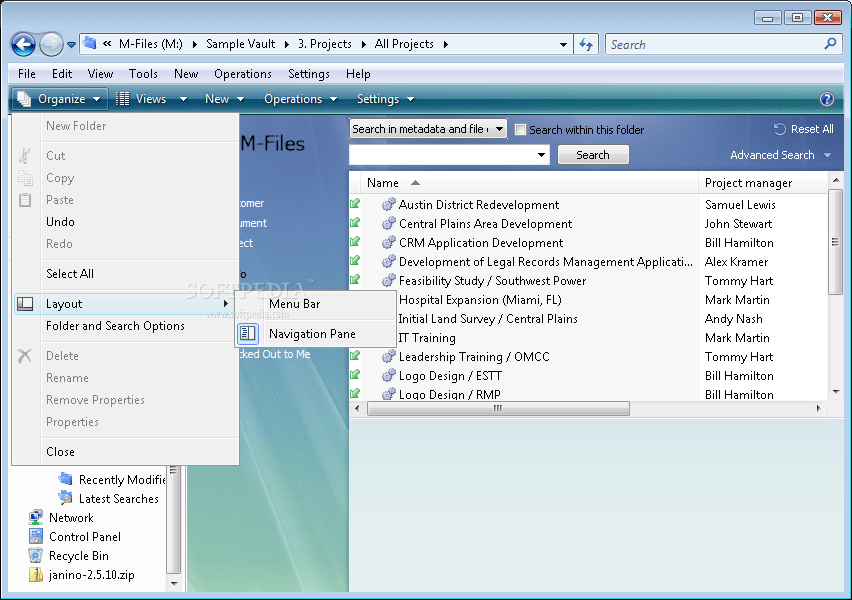
Task: Click the Views grid icon
Action: click(x=123, y=99)
